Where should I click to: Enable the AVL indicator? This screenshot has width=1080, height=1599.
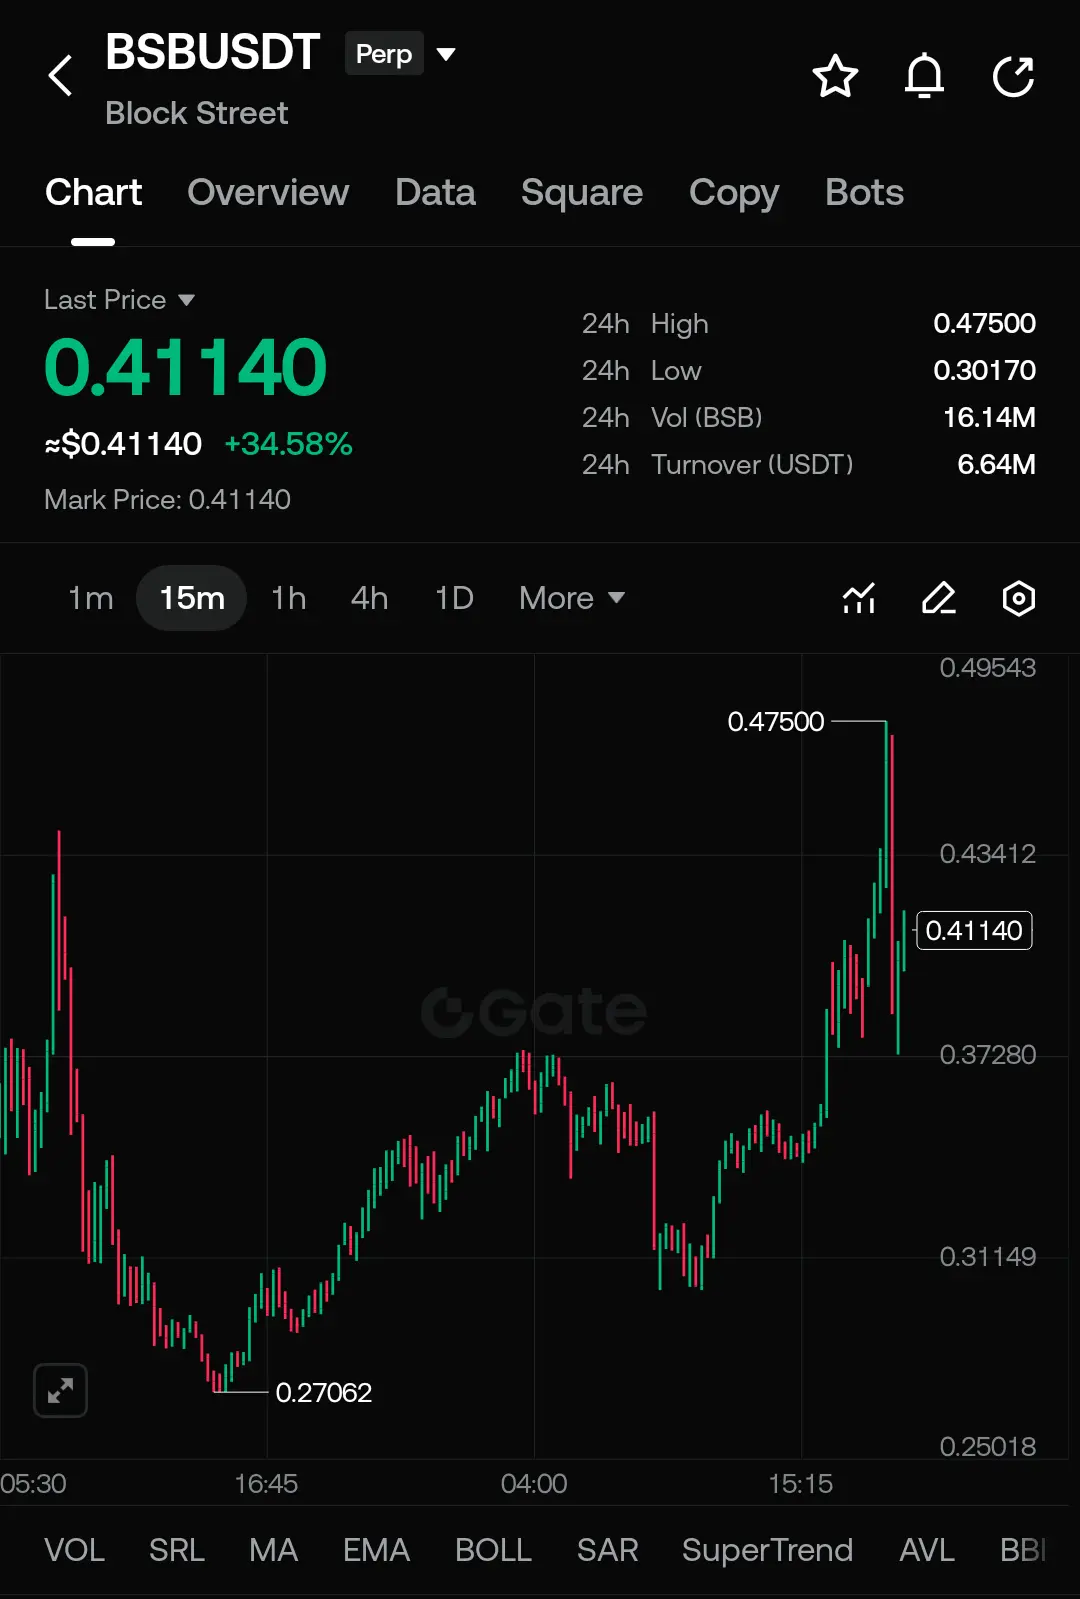[927, 1550]
